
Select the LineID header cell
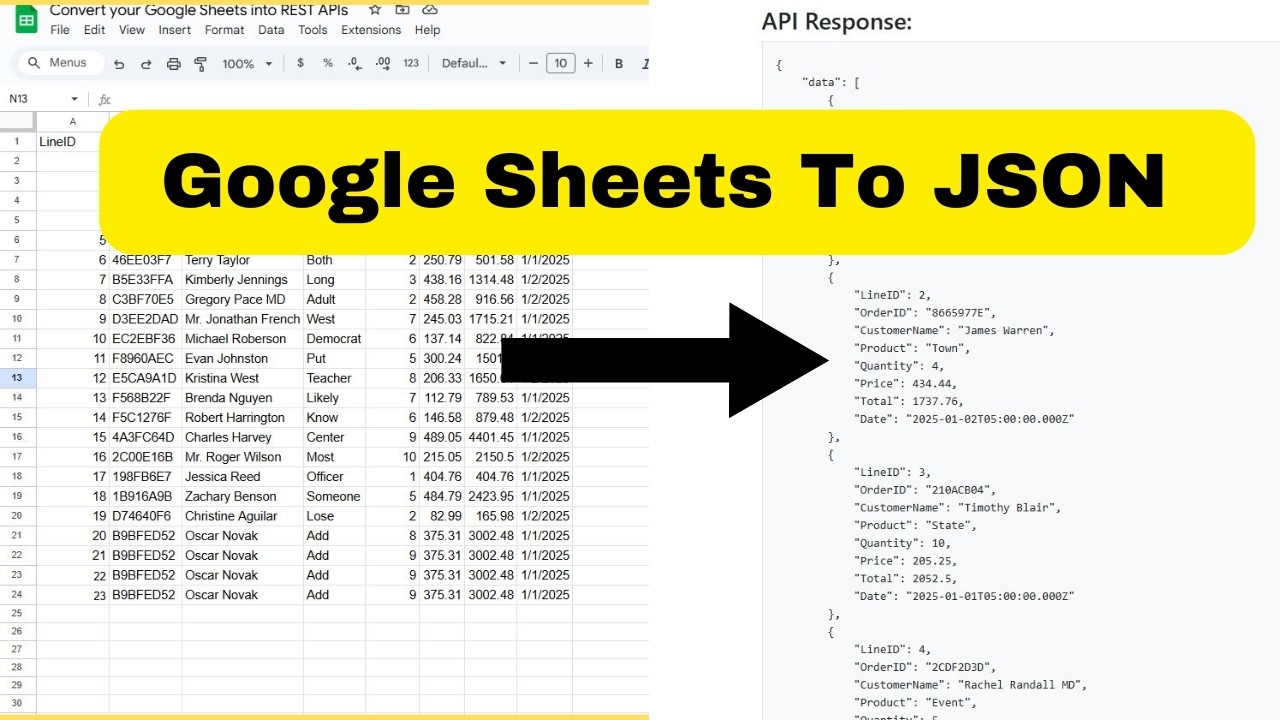click(x=73, y=141)
